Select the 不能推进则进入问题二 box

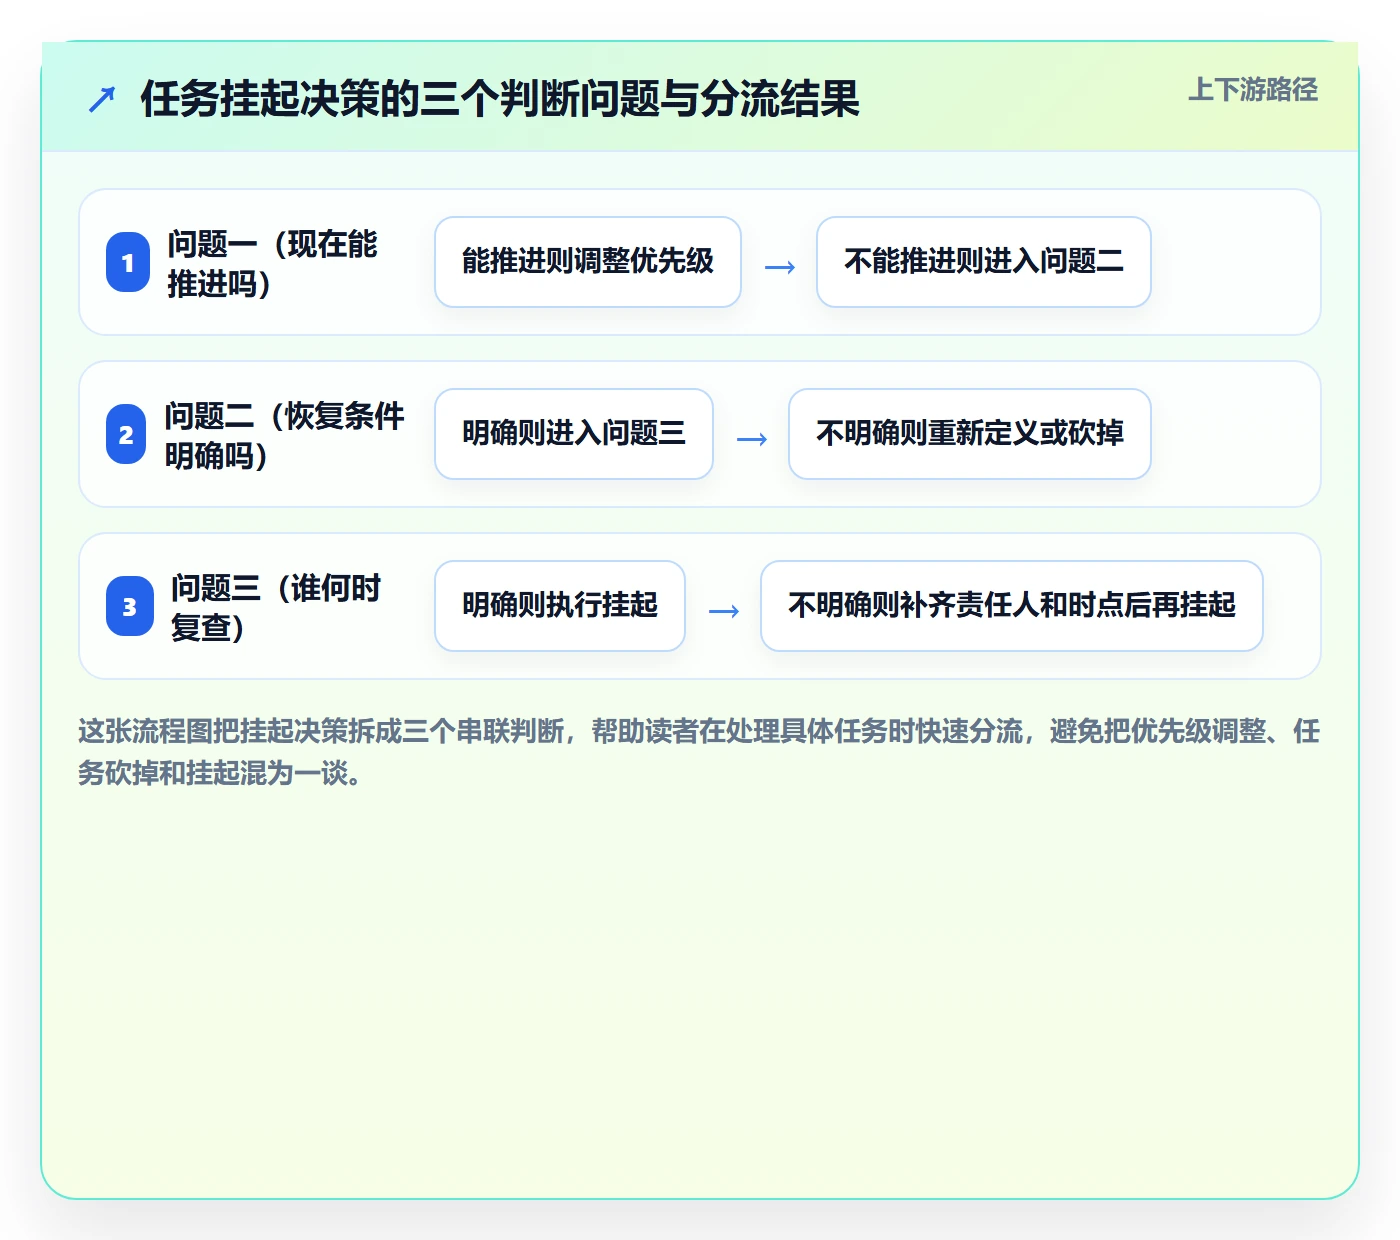coord(984,262)
